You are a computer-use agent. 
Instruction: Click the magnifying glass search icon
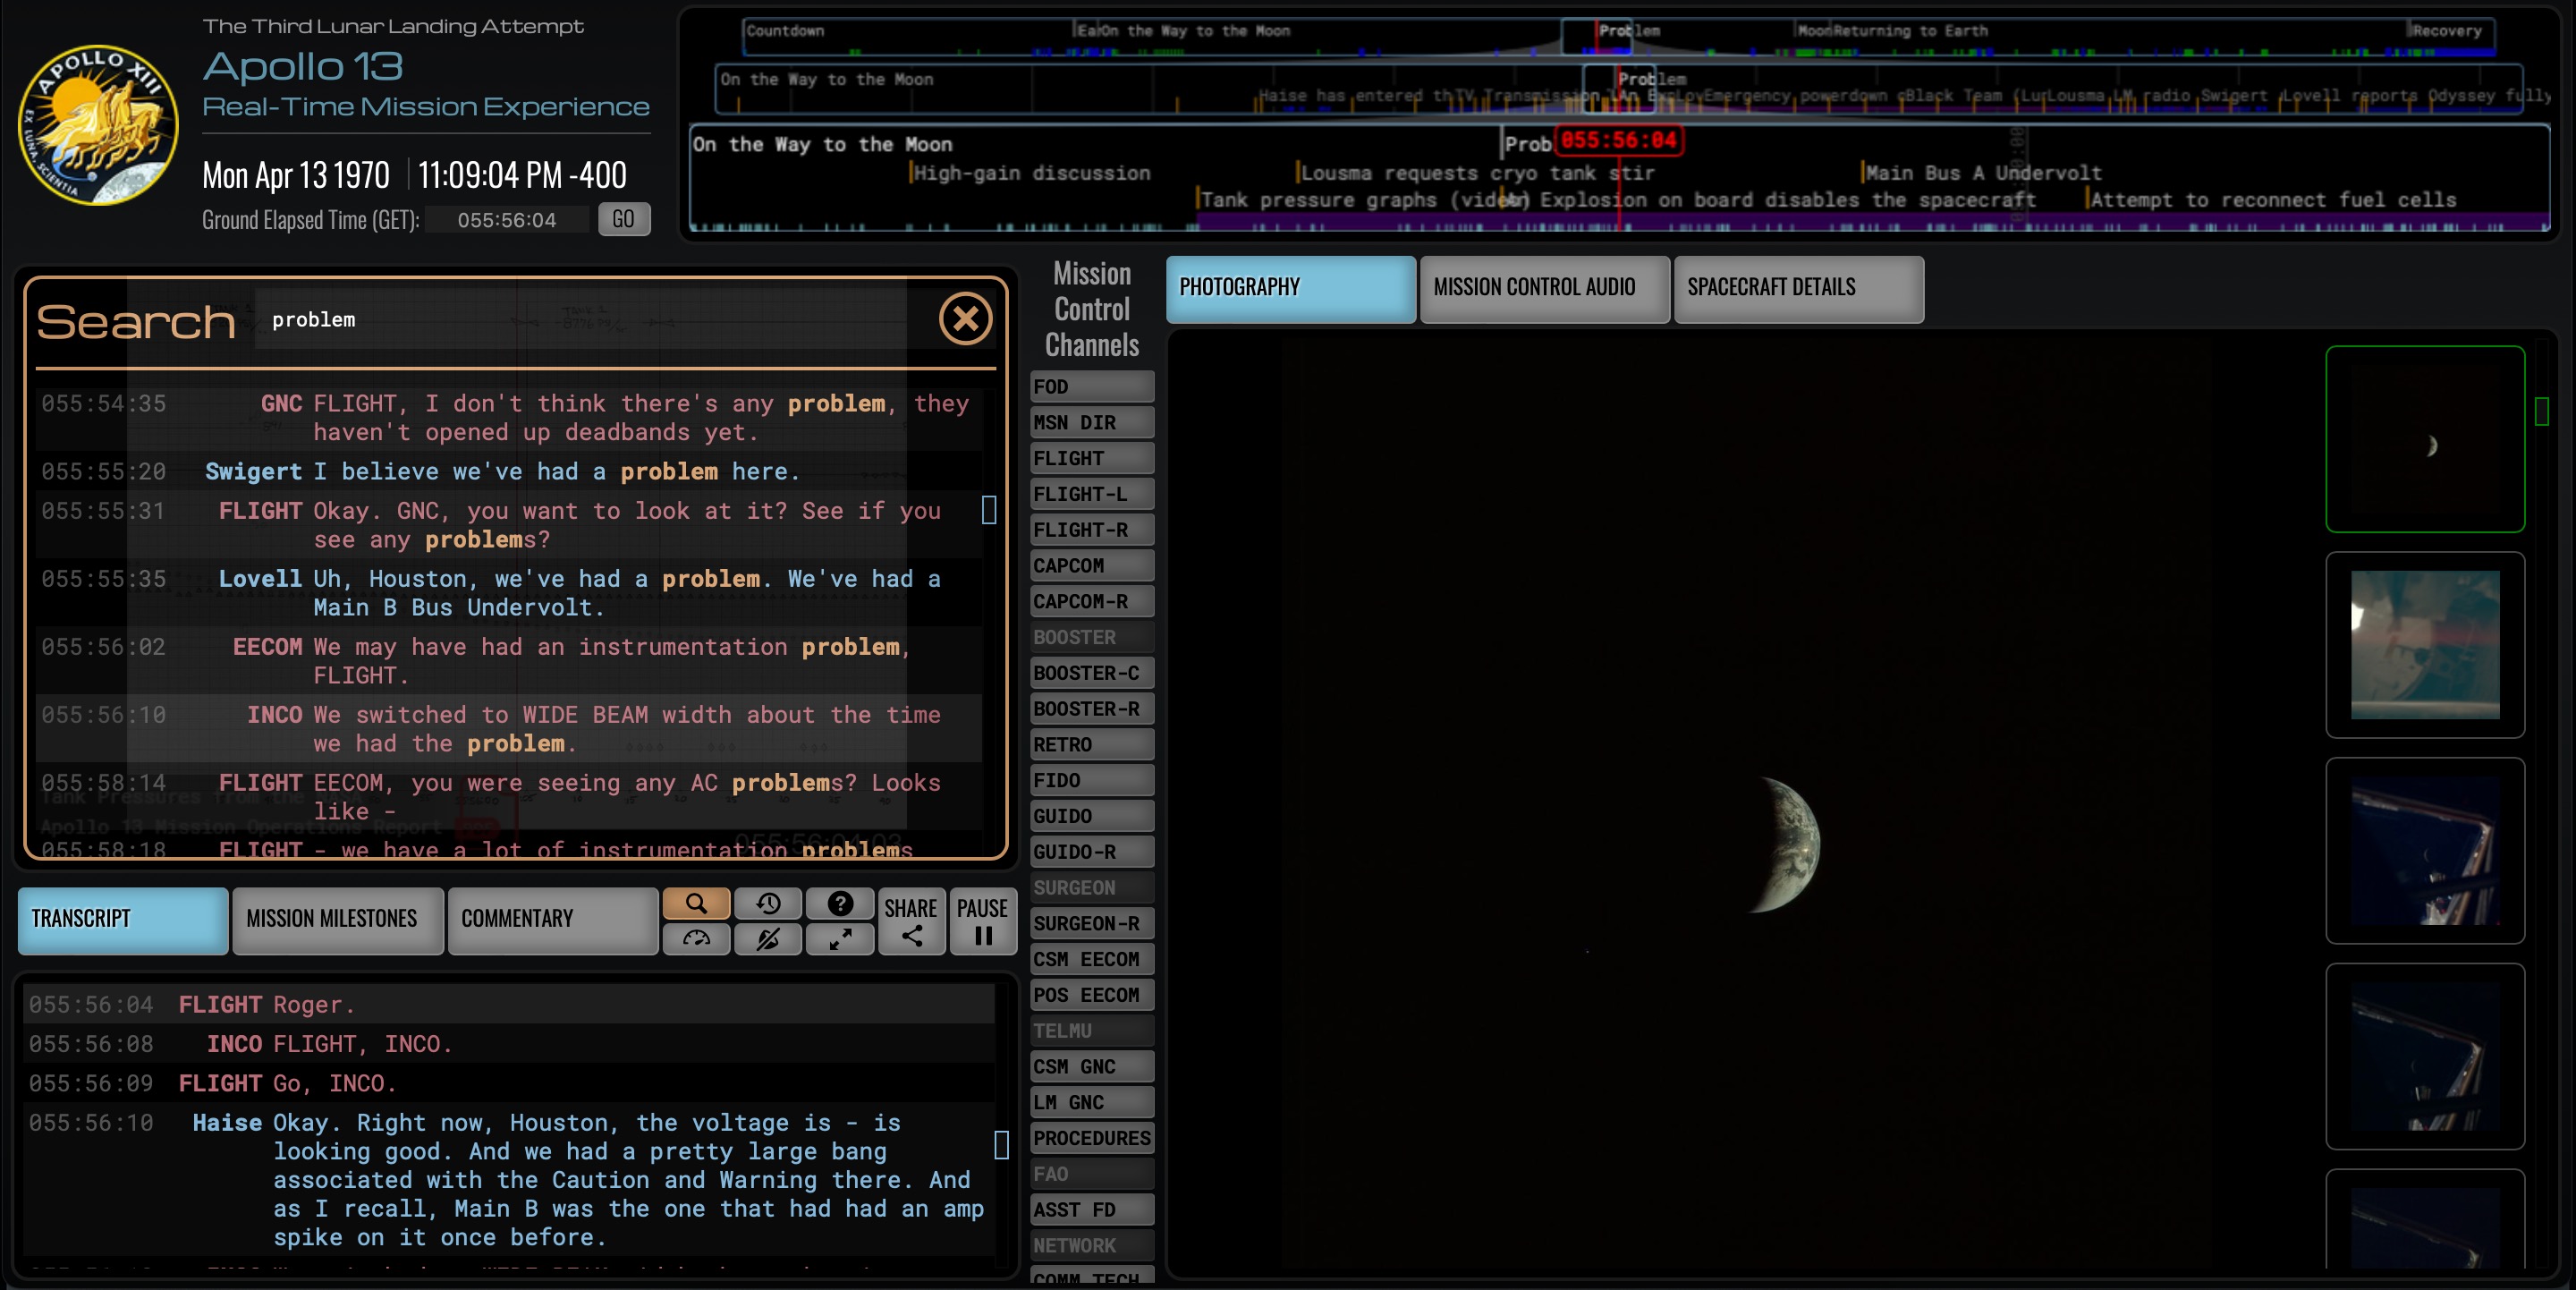pyautogui.click(x=696, y=903)
